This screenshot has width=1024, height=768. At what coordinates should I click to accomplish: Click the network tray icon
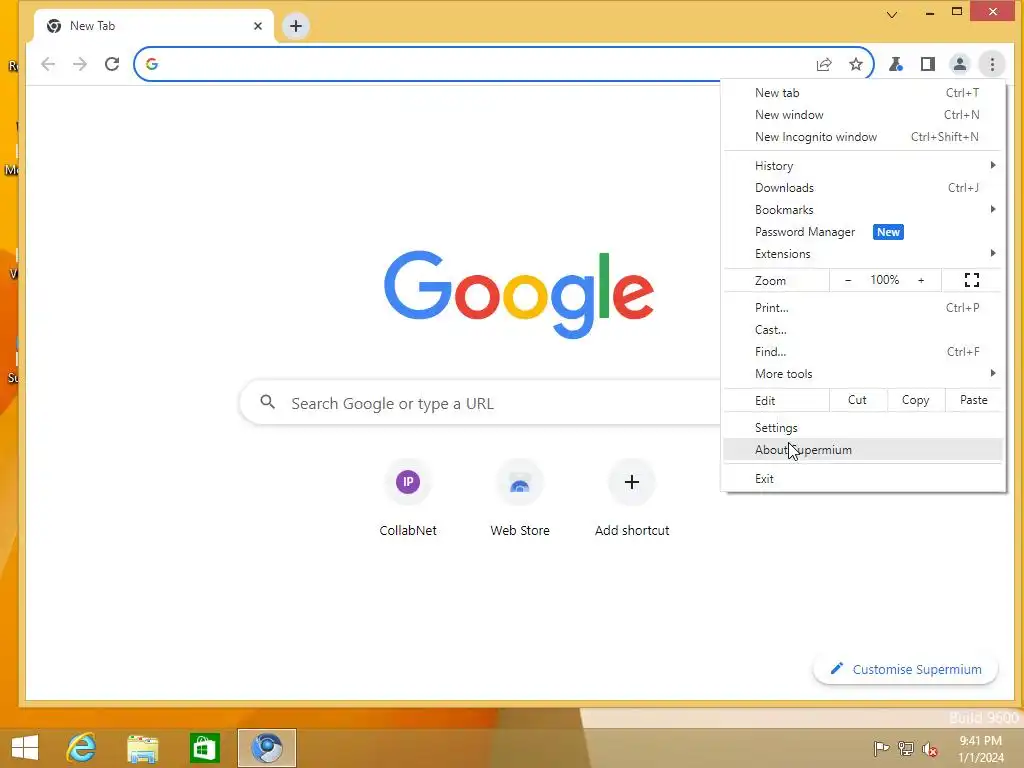(906, 748)
